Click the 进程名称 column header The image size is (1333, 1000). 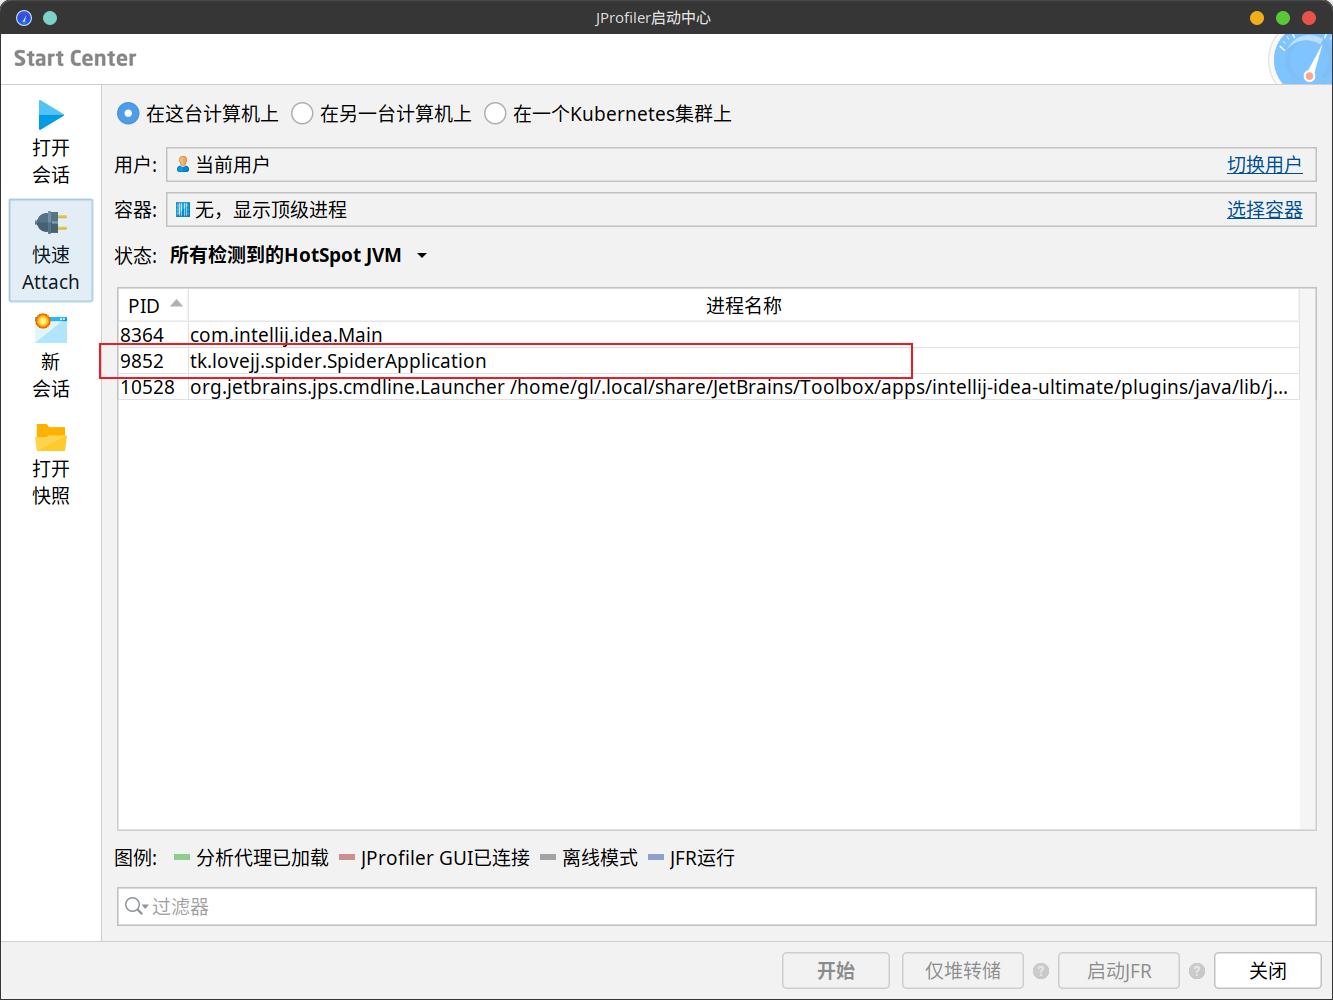pyautogui.click(x=743, y=306)
